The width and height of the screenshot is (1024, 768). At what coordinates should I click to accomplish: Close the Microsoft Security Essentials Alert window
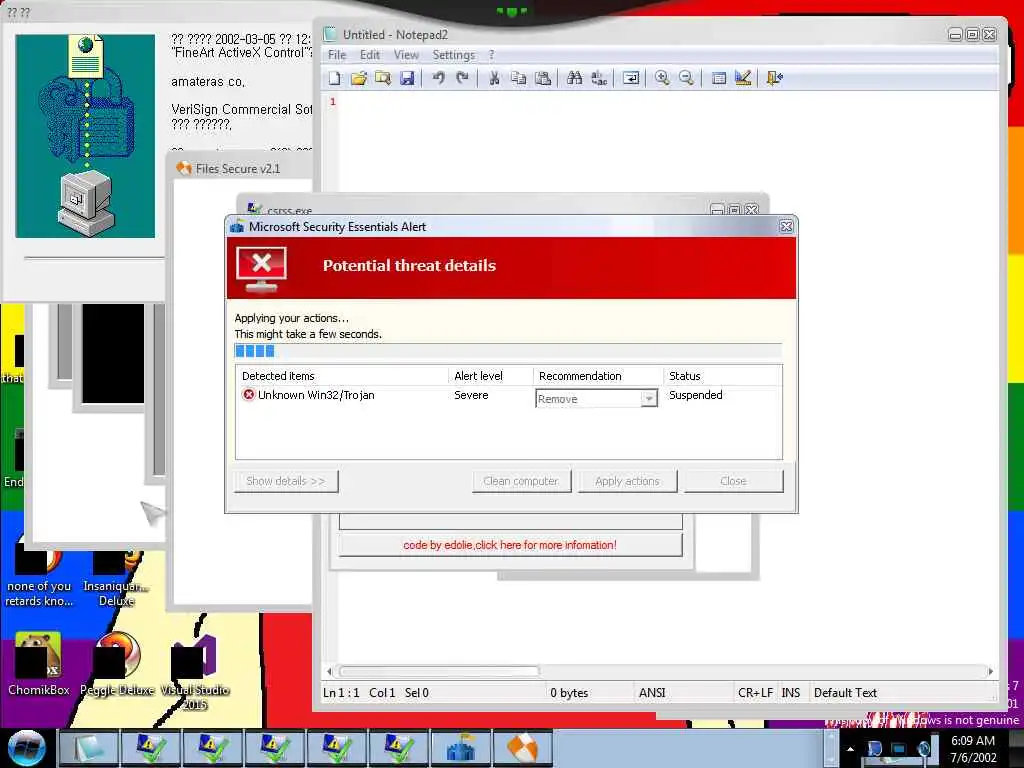(x=786, y=227)
